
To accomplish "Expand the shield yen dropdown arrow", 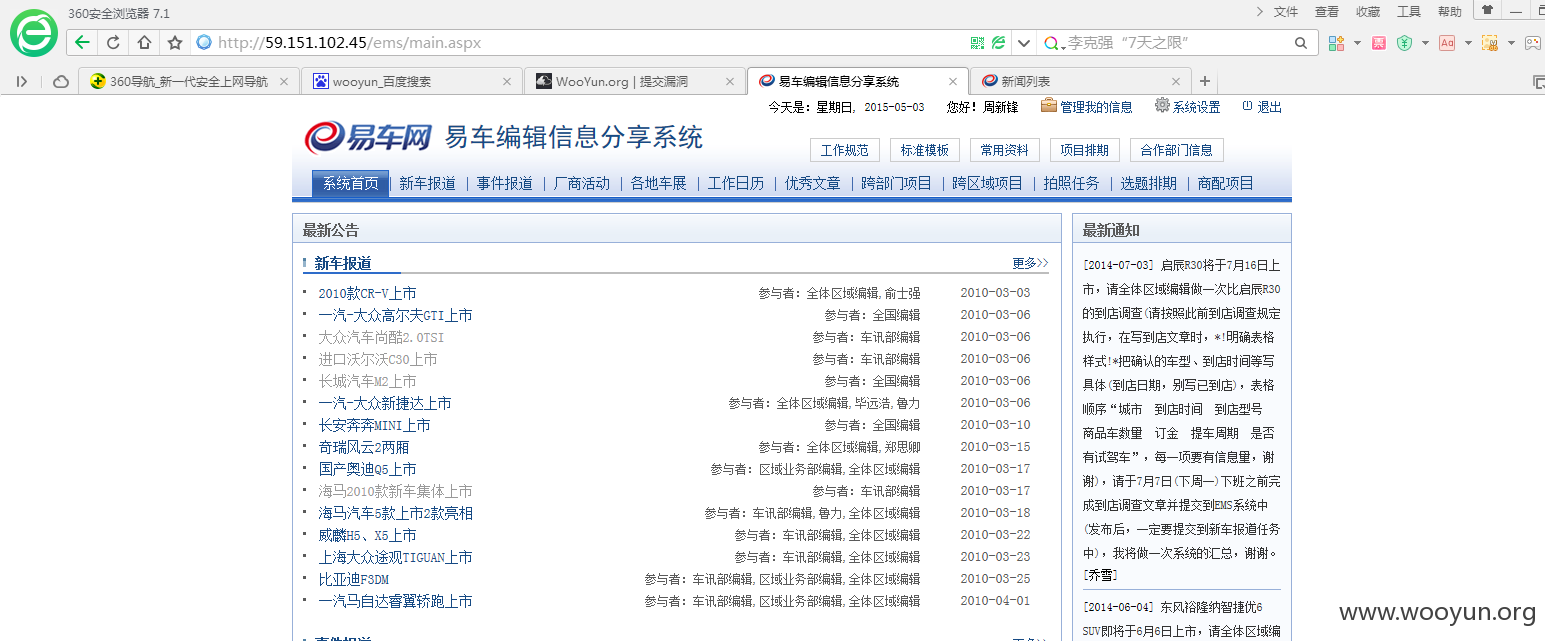I will coord(1425,43).
